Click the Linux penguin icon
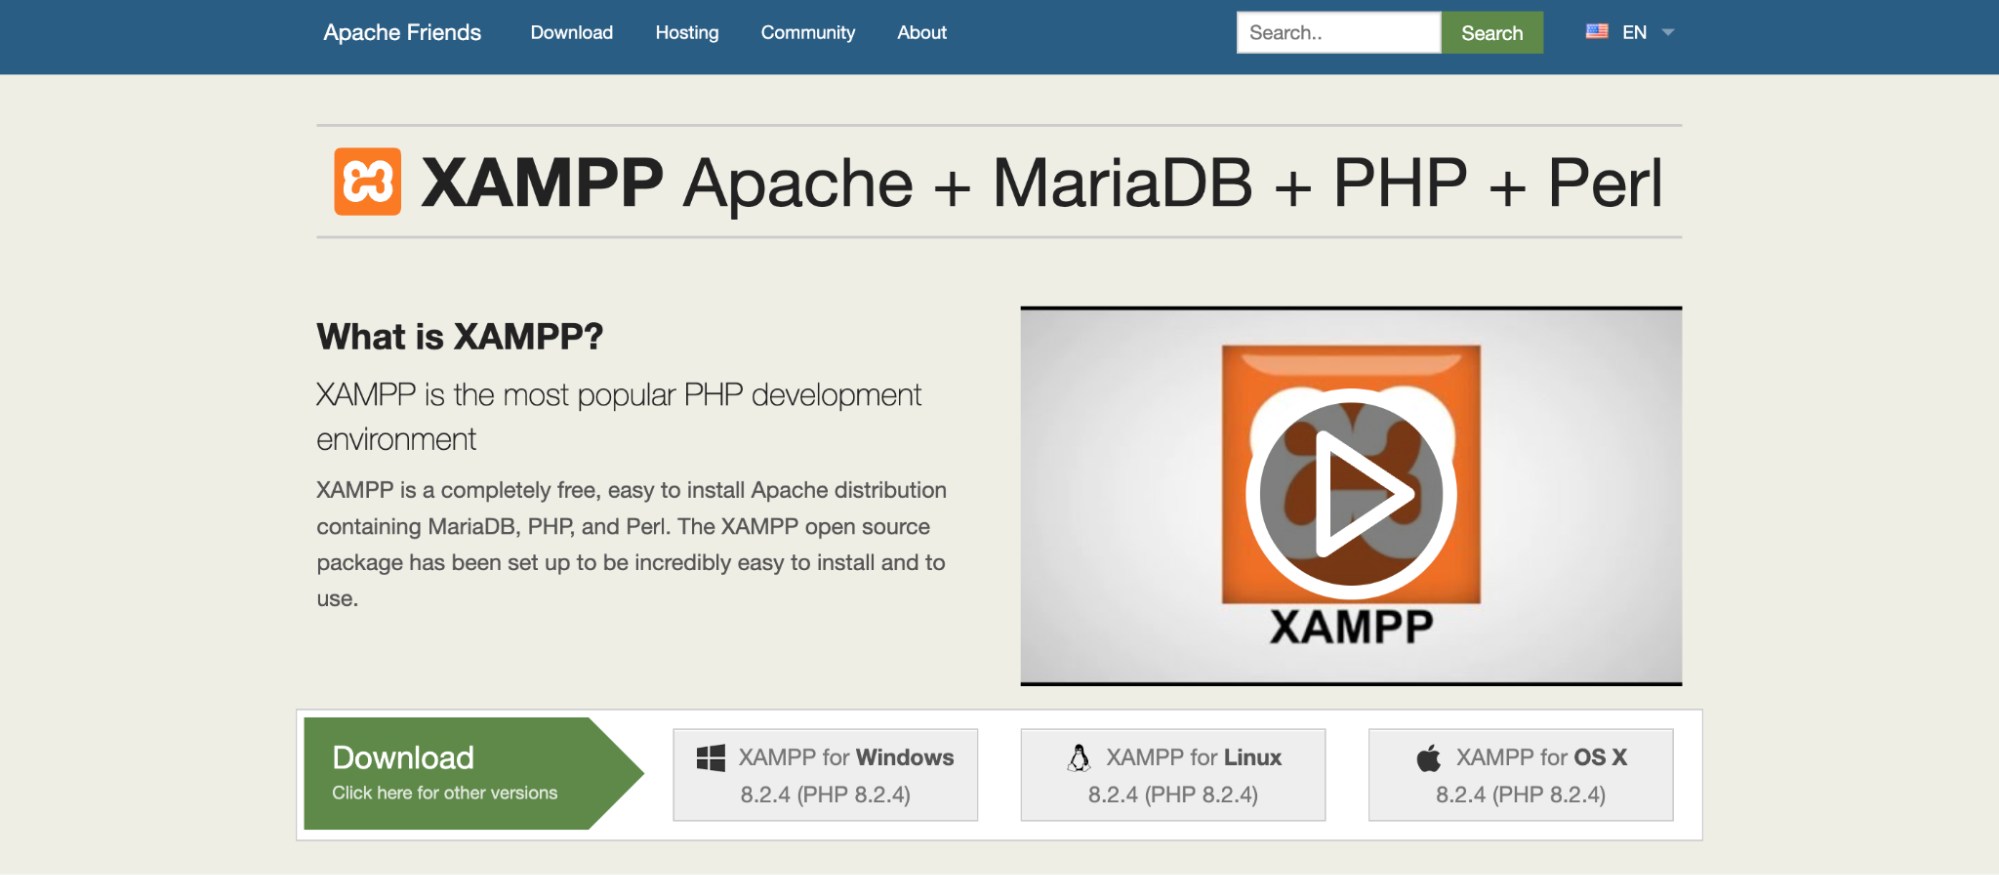Image resolution: width=1999 pixels, height=875 pixels. click(x=1078, y=758)
